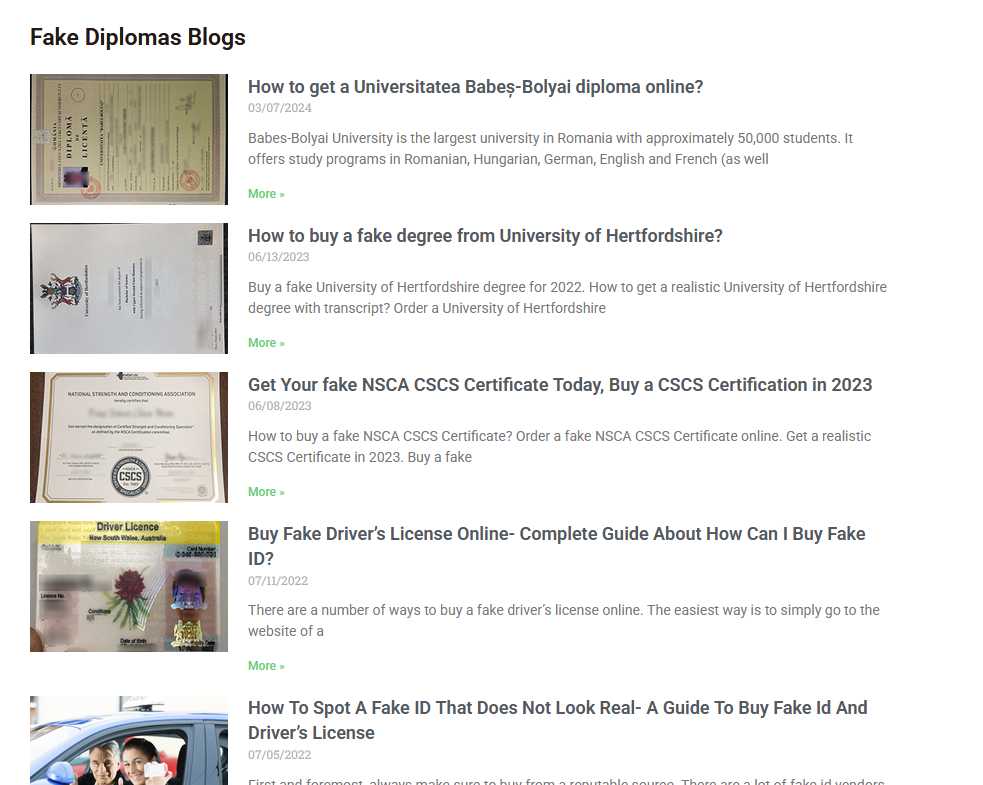Open the fake NSCA CSCS Certificate article title
This screenshot has height=785, width=983.
[560, 384]
